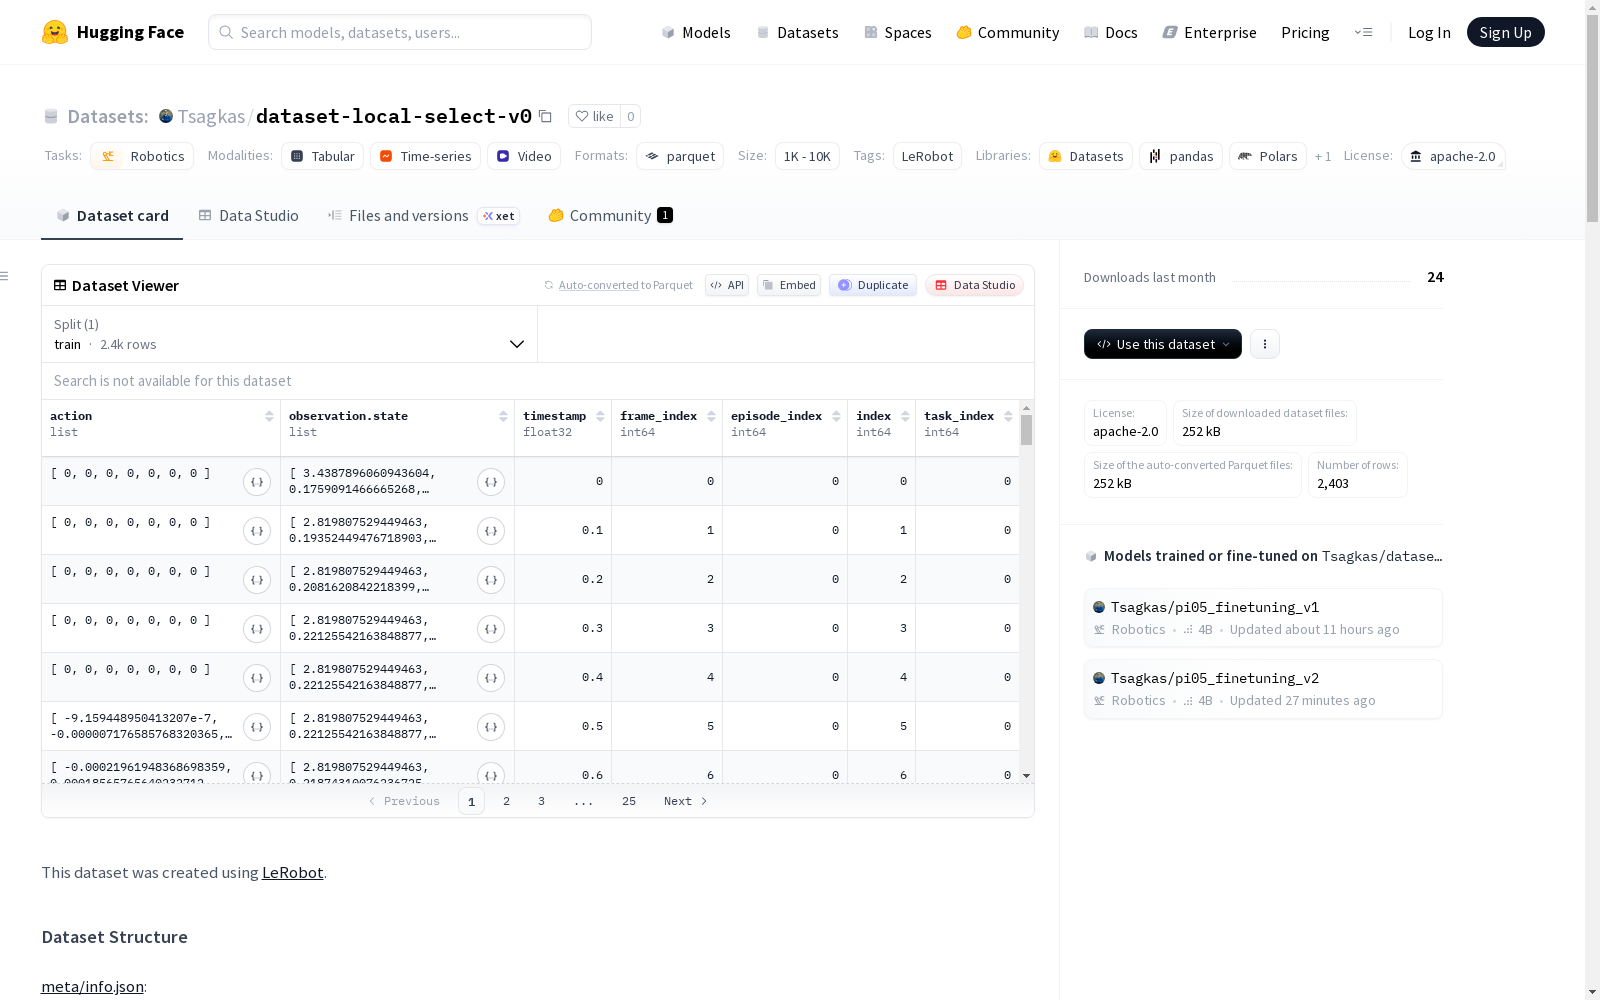The height and width of the screenshot is (1000, 1600).
Task: Click the page vertical scrollbar
Action: point(1592,120)
